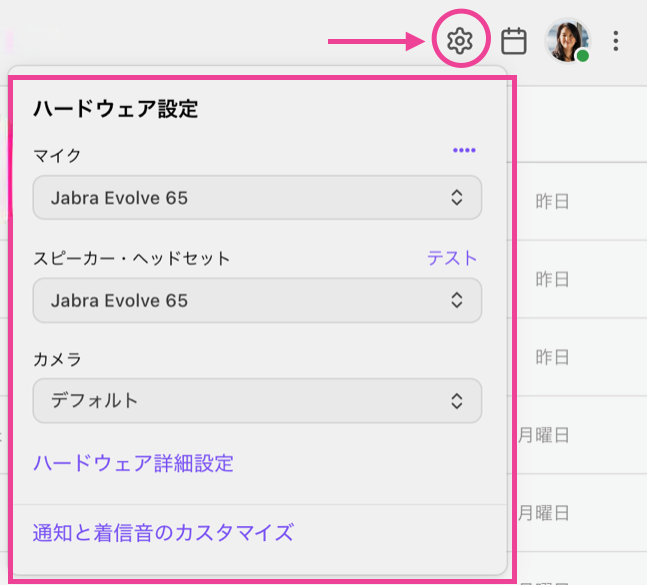Select the topmost 昨日 list row
647x585 pixels.
[553, 201]
